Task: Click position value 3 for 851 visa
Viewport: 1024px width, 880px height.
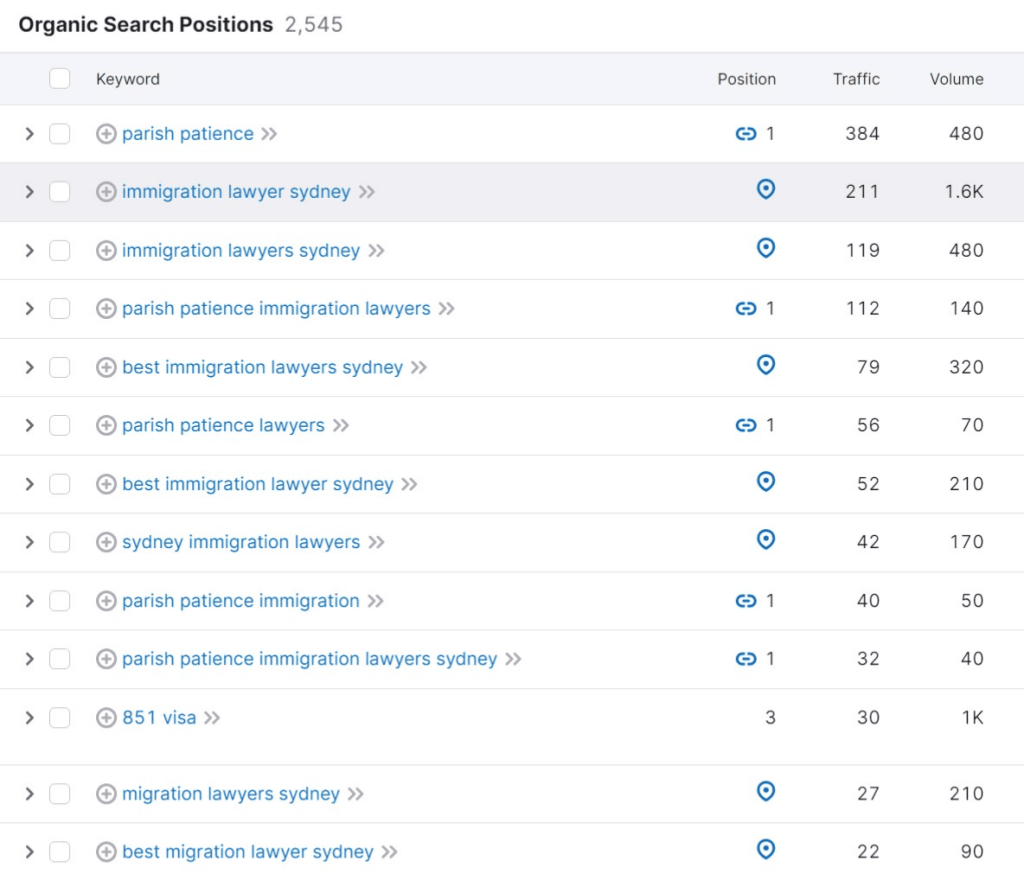Action: [771, 718]
